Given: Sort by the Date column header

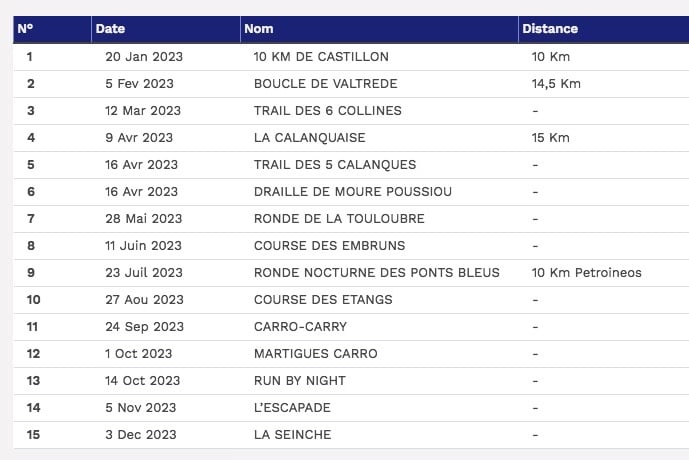Looking at the screenshot, I should tap(166, 29).
